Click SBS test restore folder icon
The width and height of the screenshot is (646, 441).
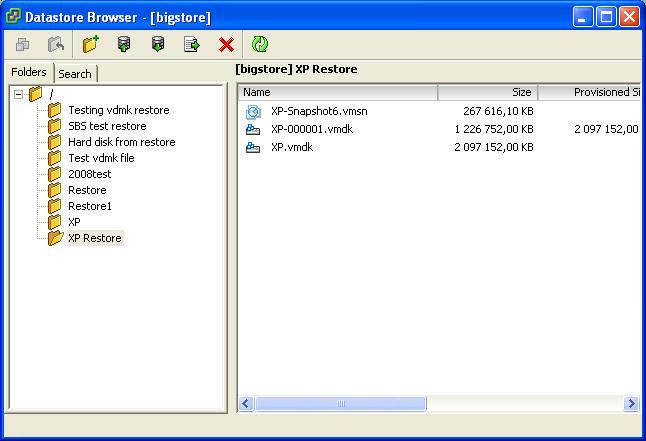tap(54, 126)
